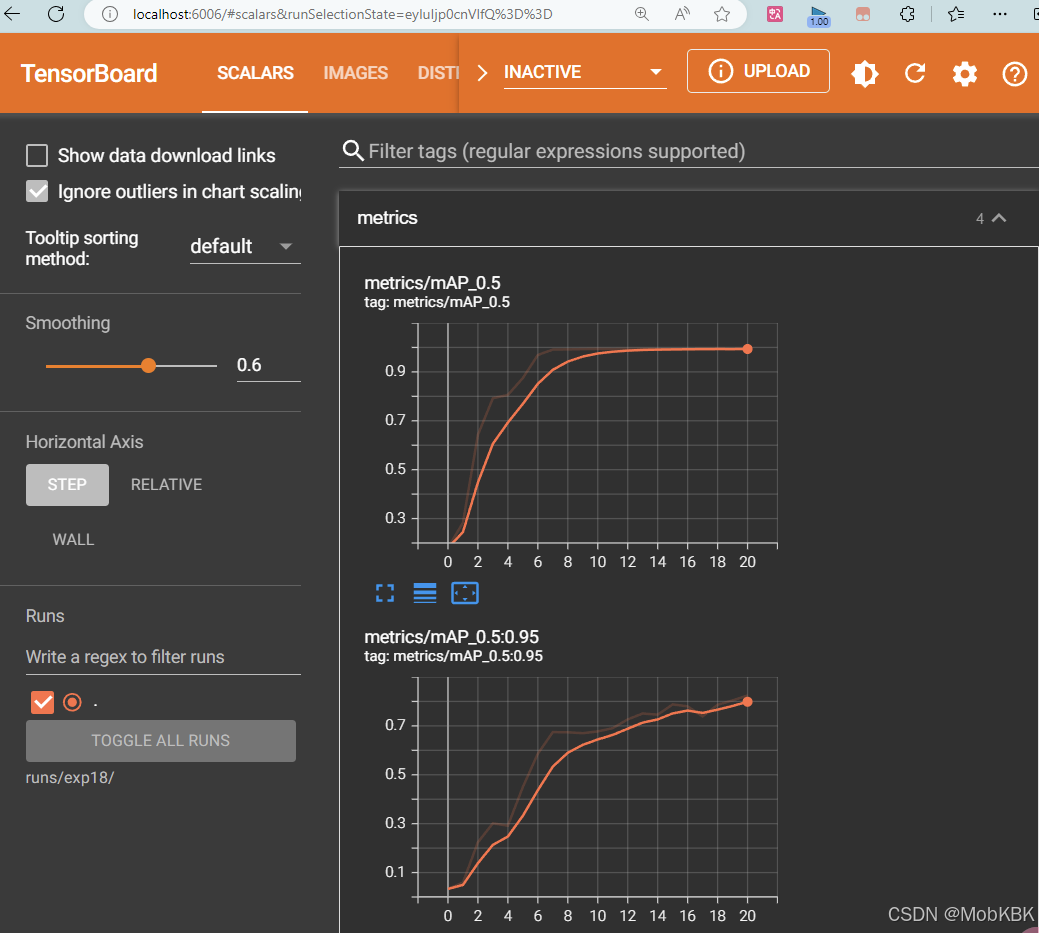Select STEP horizontal axis option
Screen dimensions: 1039x933
coord(68,485)
